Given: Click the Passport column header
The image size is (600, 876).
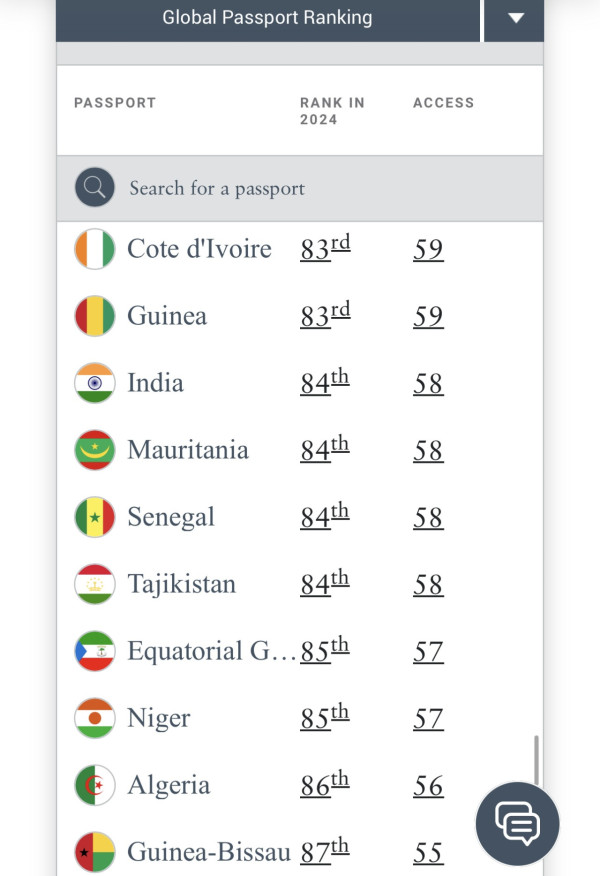Looking at the screenshot, I should pos(115,103).
